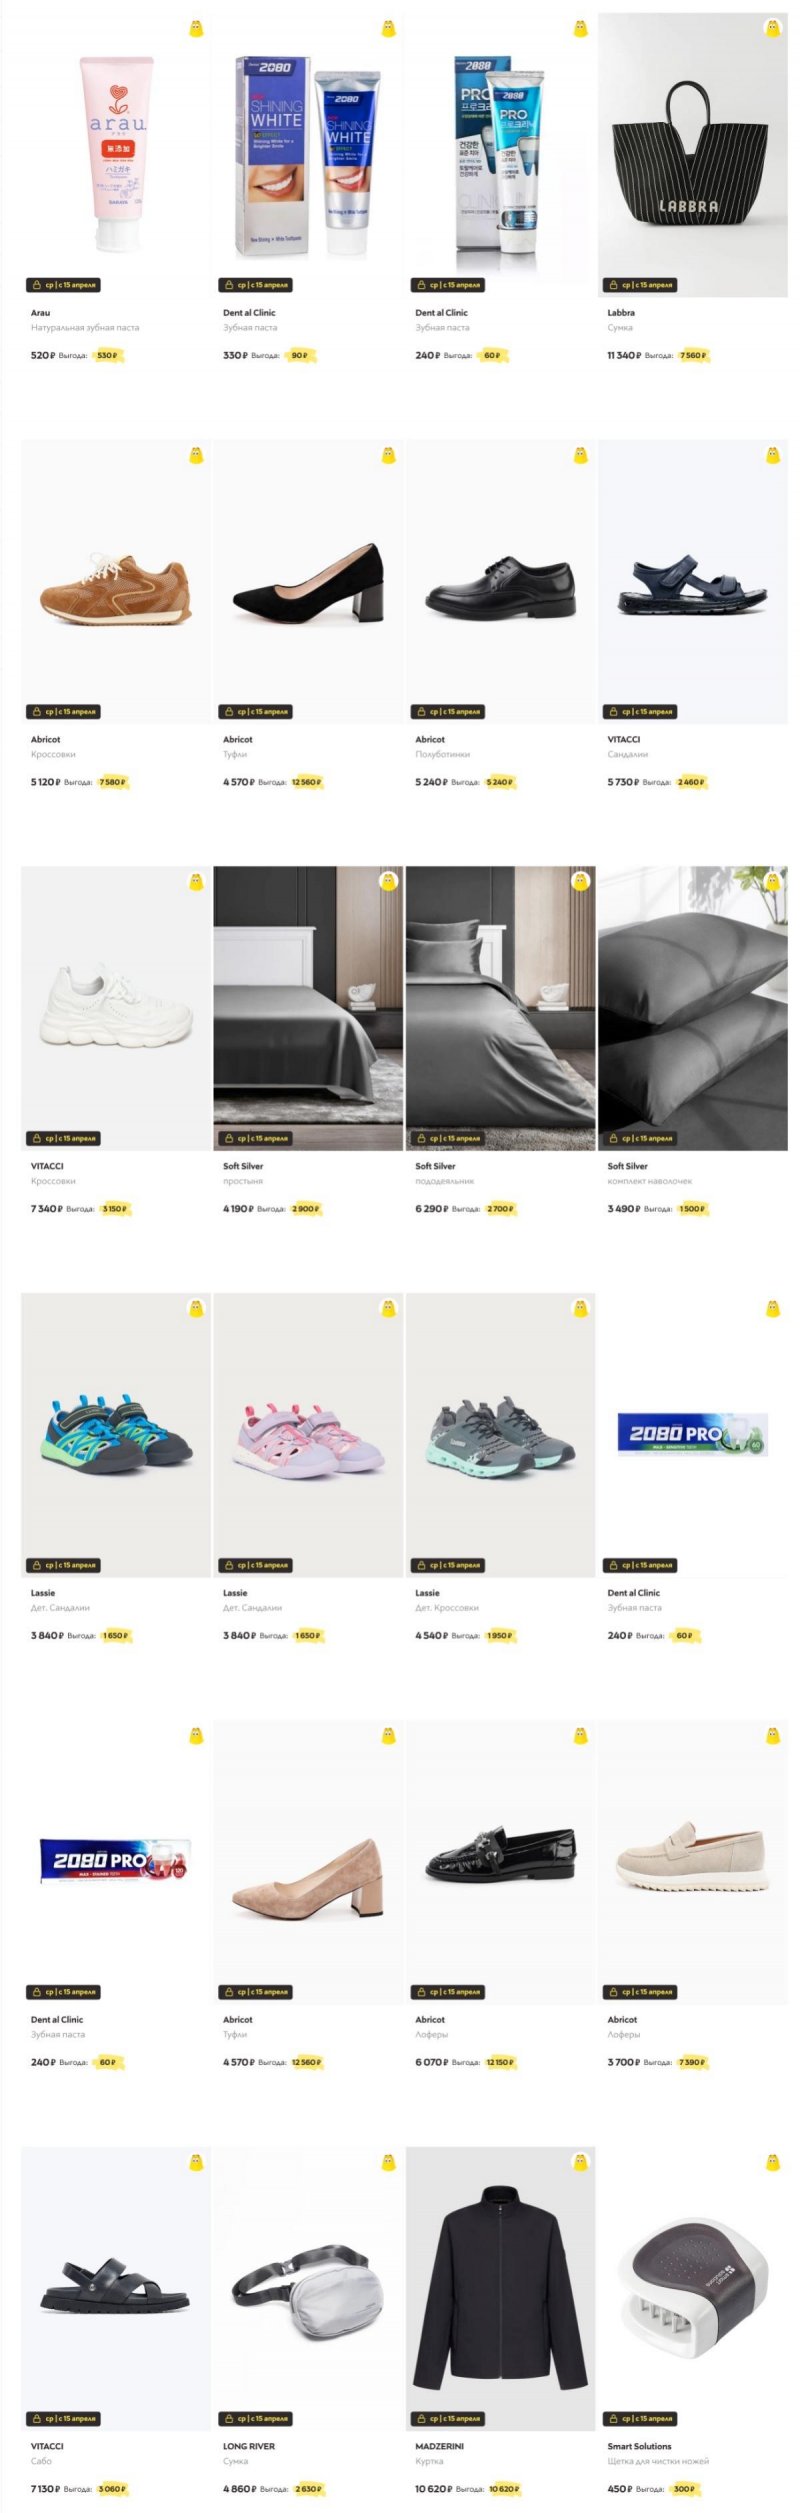Click the yellow mascot icon on Smart Solutions brush card

[772, 2162]
